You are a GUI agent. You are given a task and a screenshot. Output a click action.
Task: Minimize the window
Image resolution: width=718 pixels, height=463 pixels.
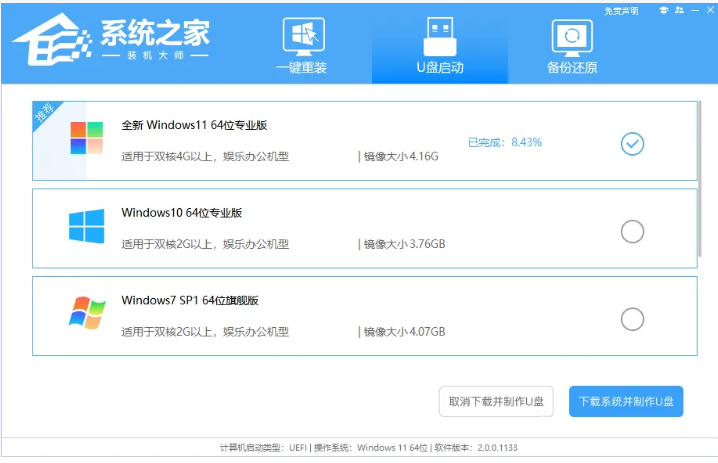click(x=695, y=10)
